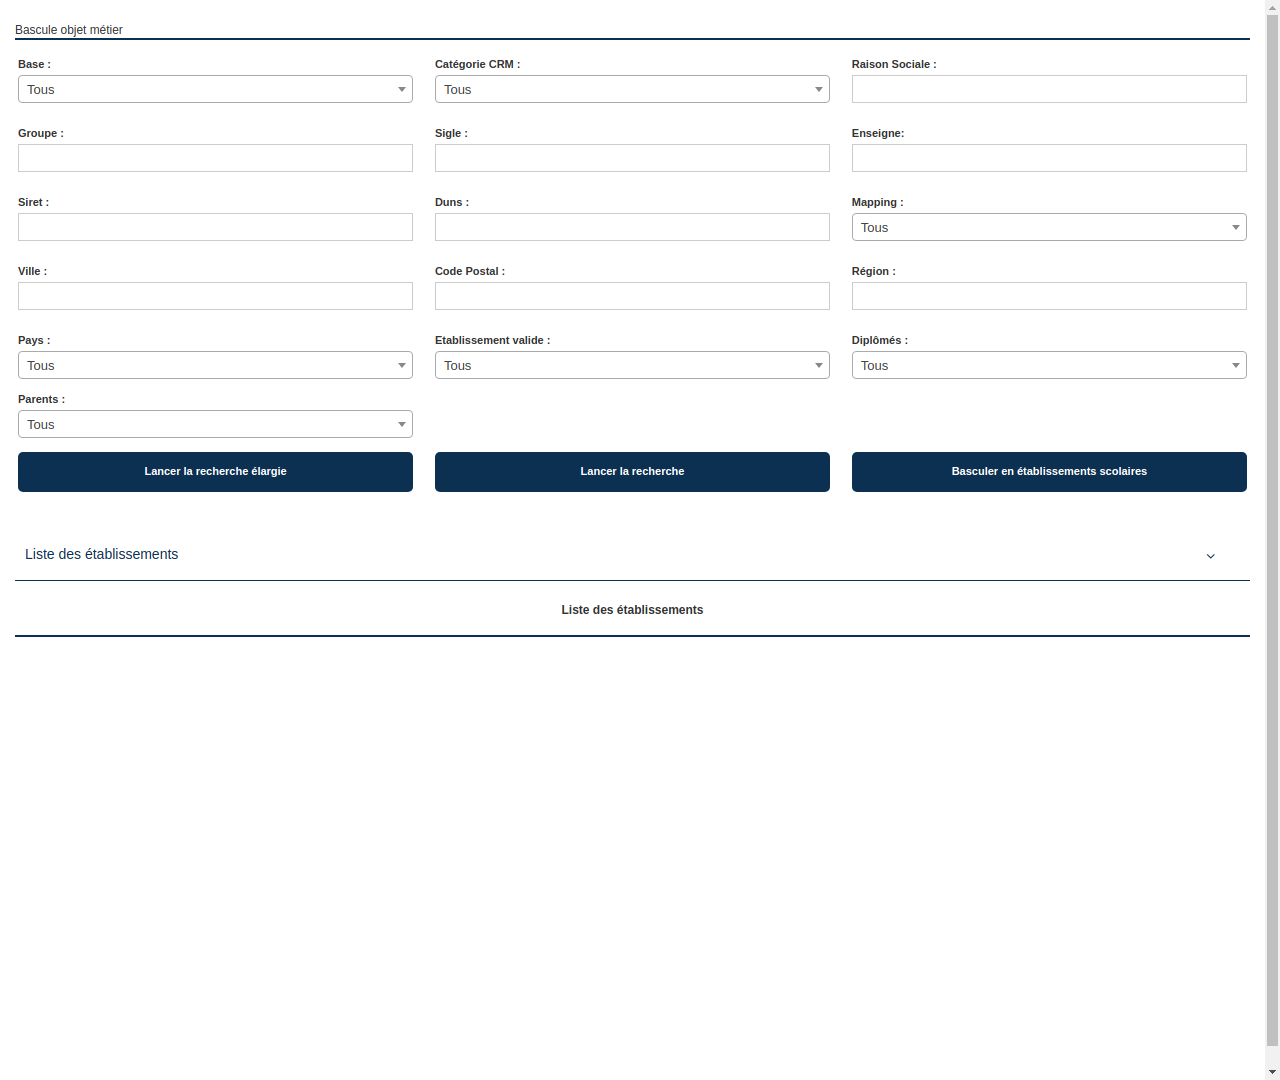Screen dimensions: 1280x1080
Task: Click the Basculer en établissements scolaires button
Action: point(1048,471)
